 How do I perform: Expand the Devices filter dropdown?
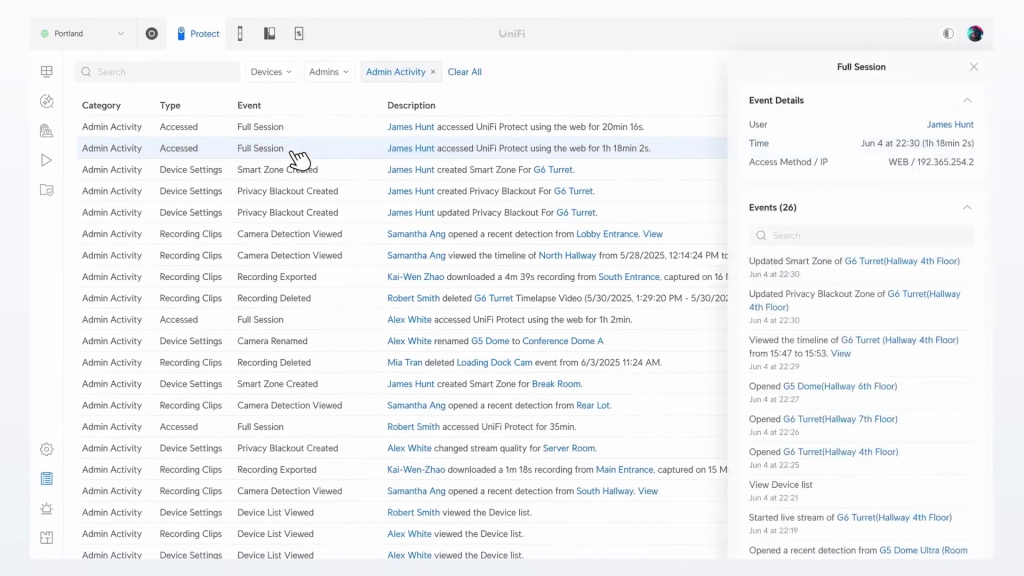[x=271, y=72]
